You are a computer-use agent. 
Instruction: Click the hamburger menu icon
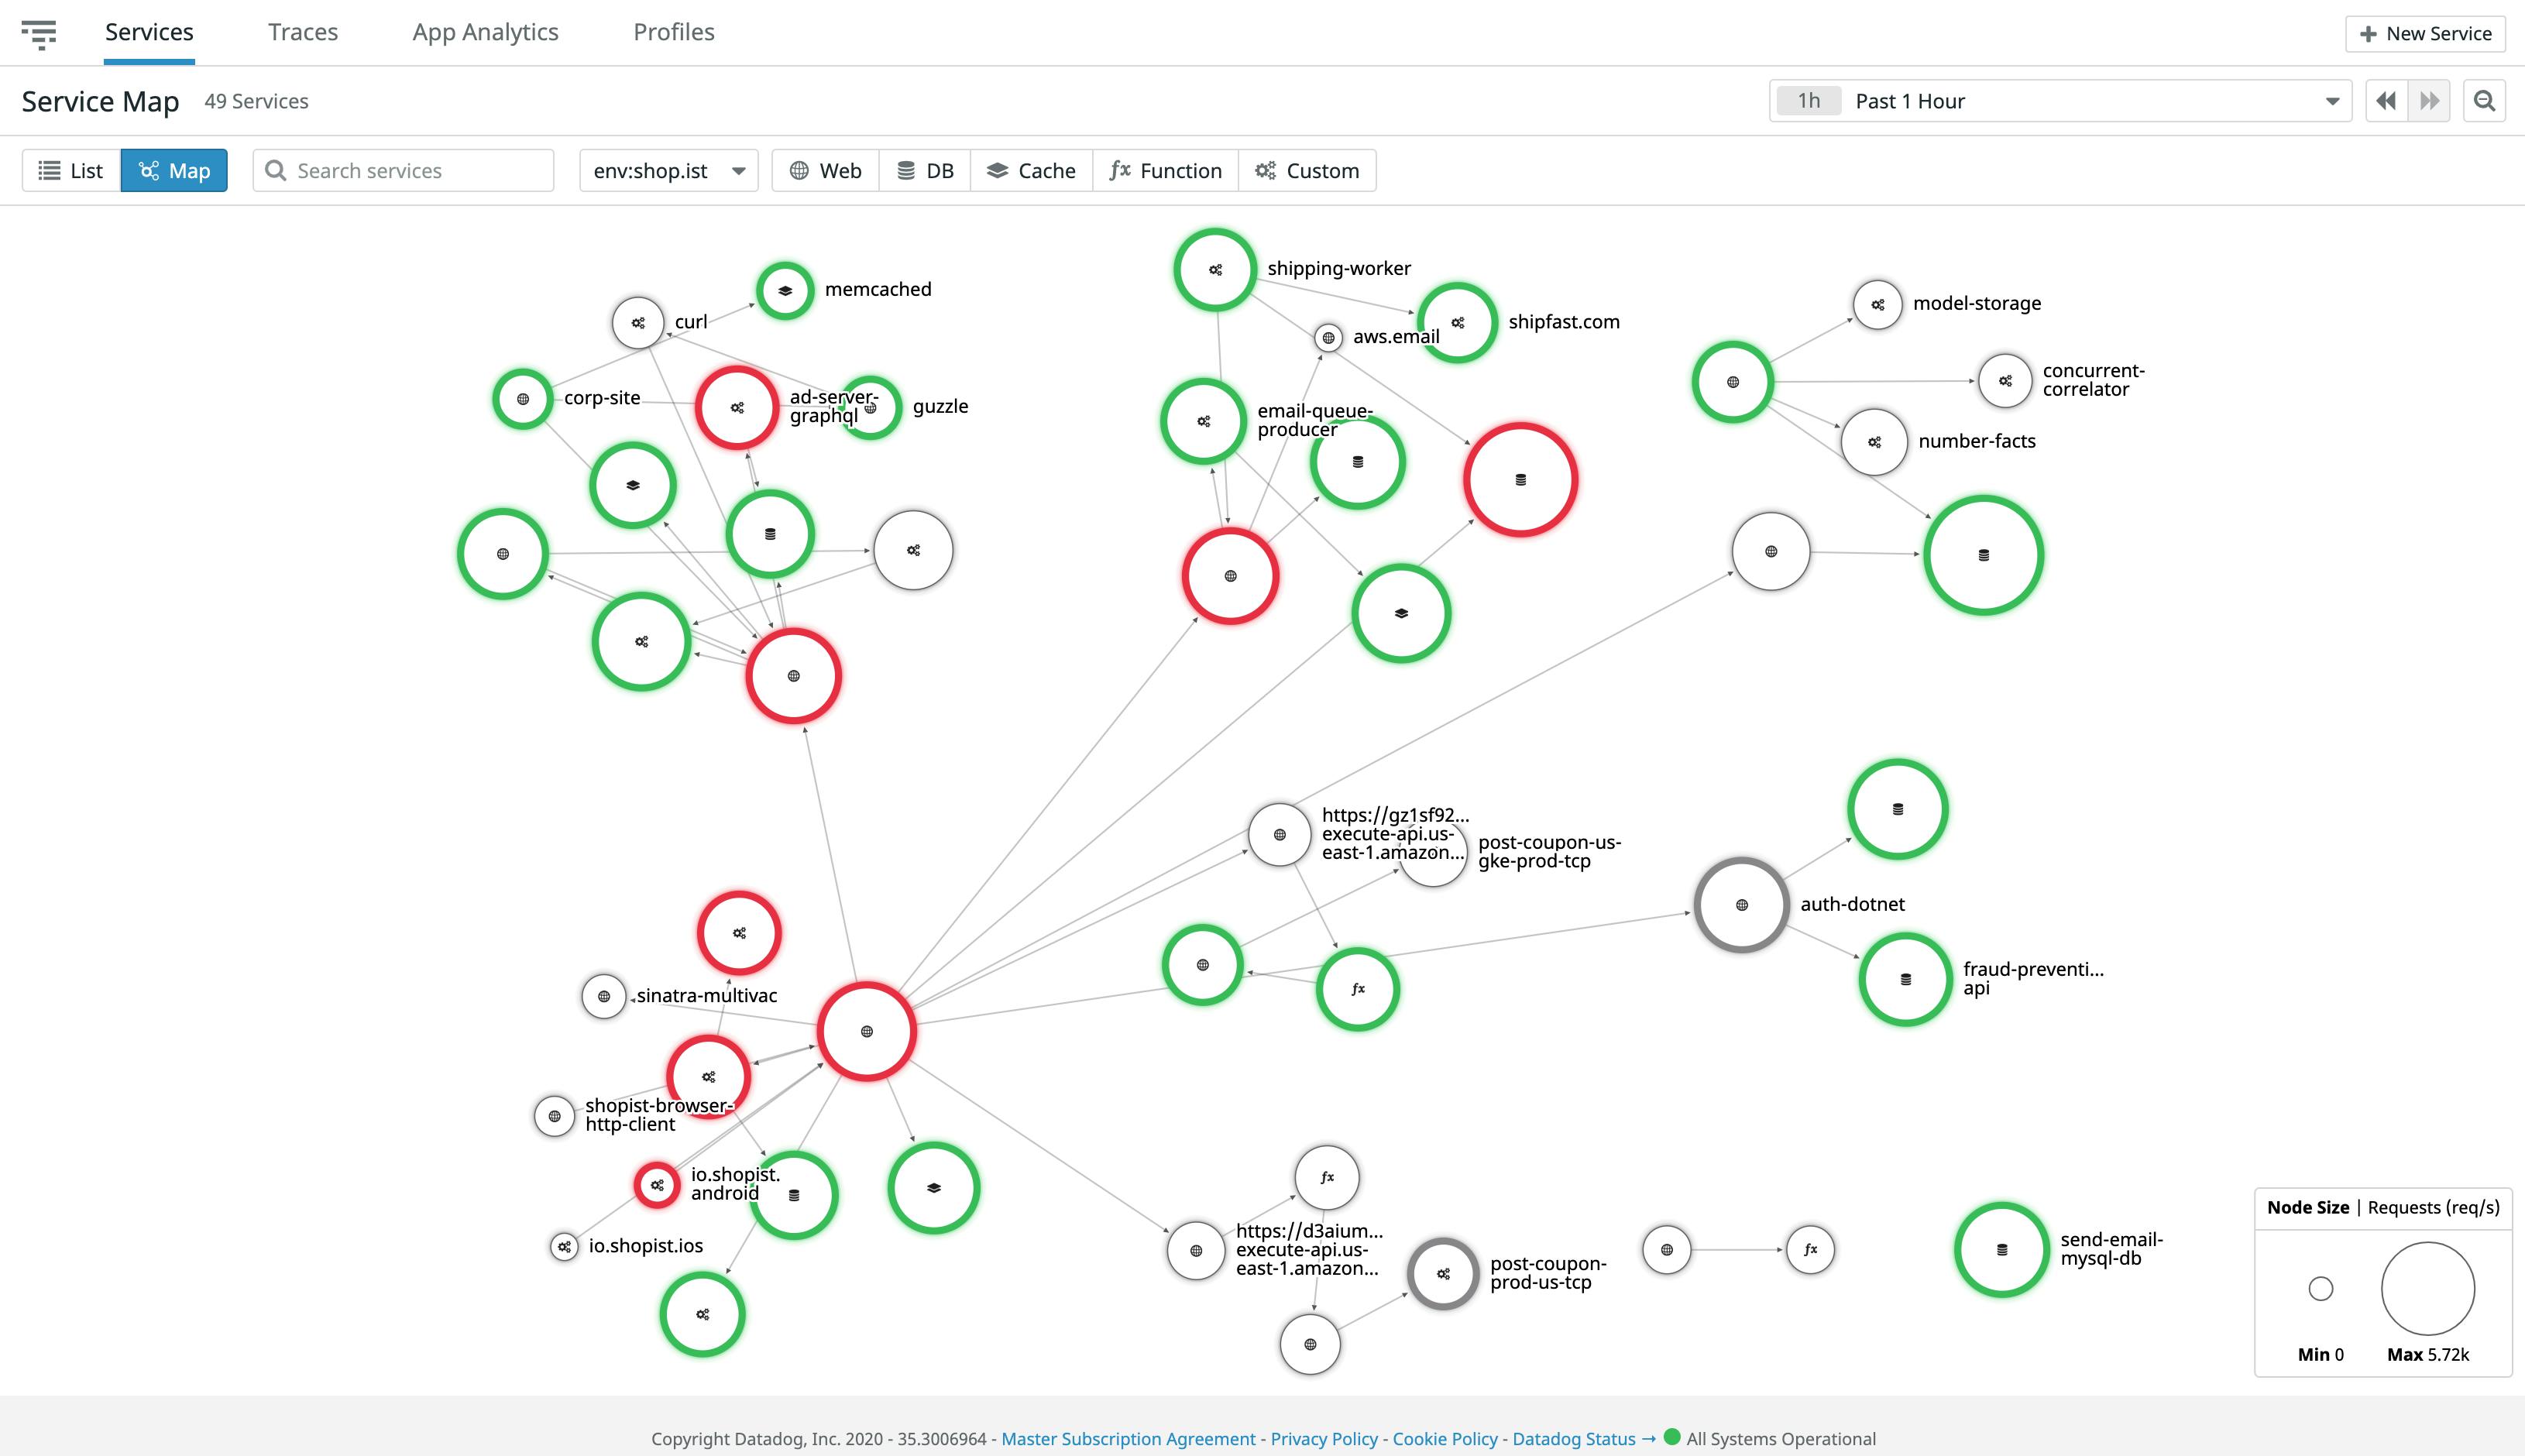coord(38,29)
